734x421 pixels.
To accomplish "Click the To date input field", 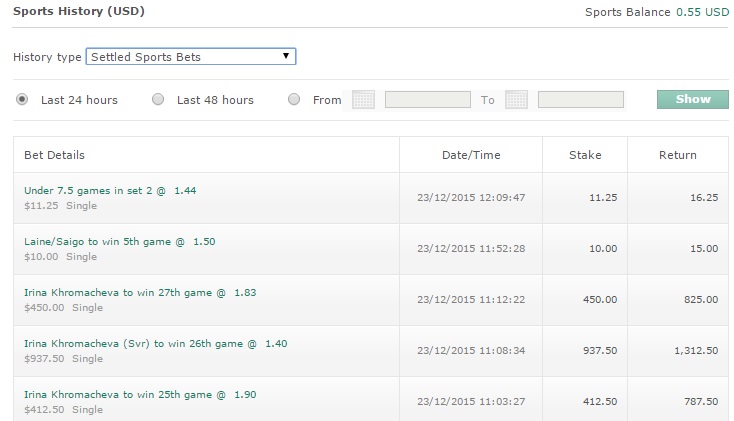I will point(581,100).
